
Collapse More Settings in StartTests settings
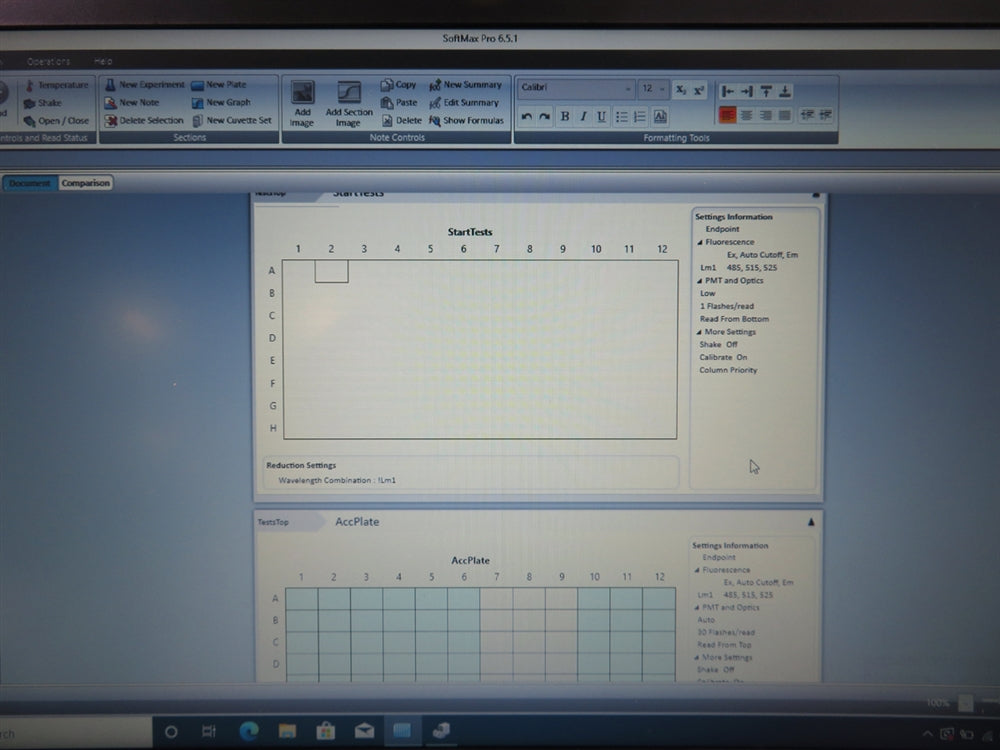click(x=699, y=332)
